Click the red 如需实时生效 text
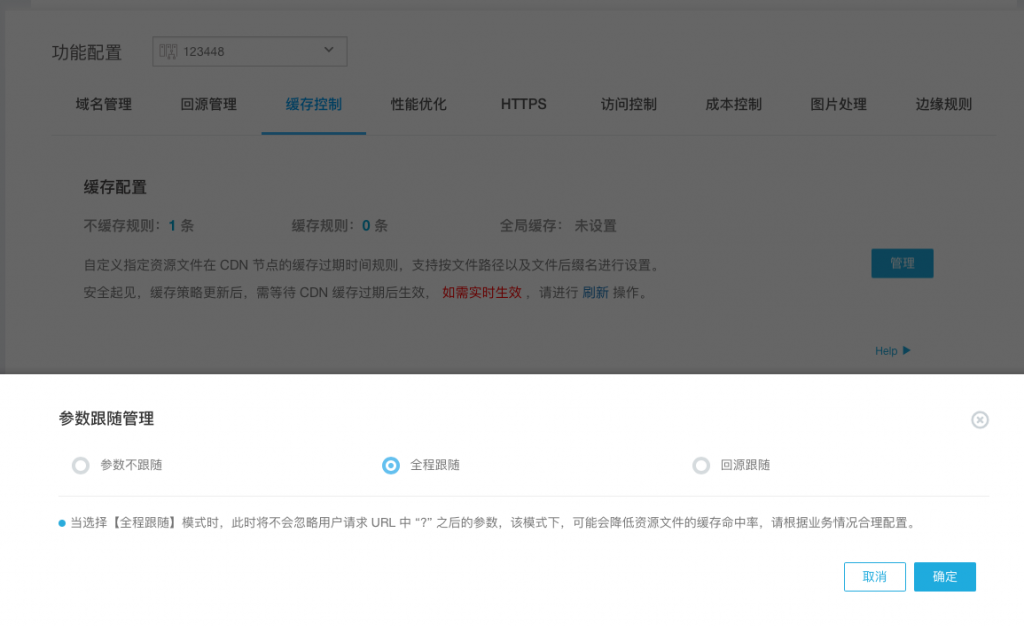Image resolution: width=1024 pixels, height=627 pixels. (482, 293)
